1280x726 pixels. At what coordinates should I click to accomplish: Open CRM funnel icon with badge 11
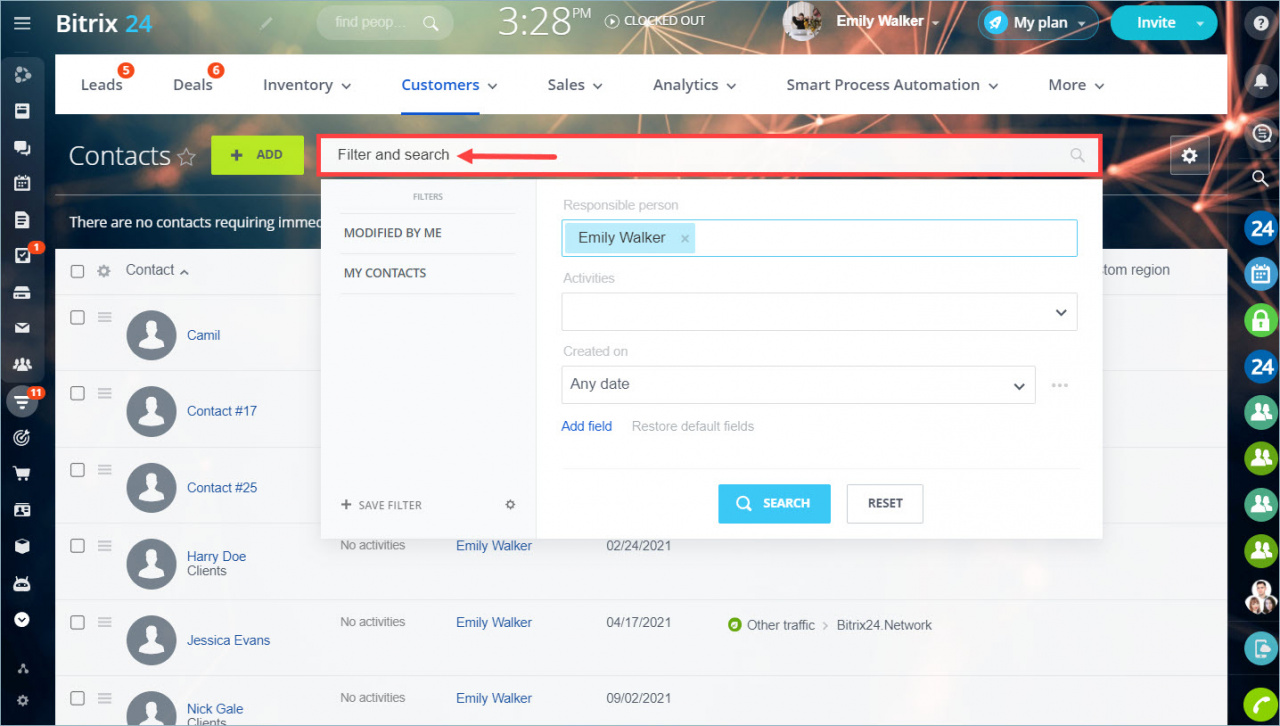click(22, 401)
